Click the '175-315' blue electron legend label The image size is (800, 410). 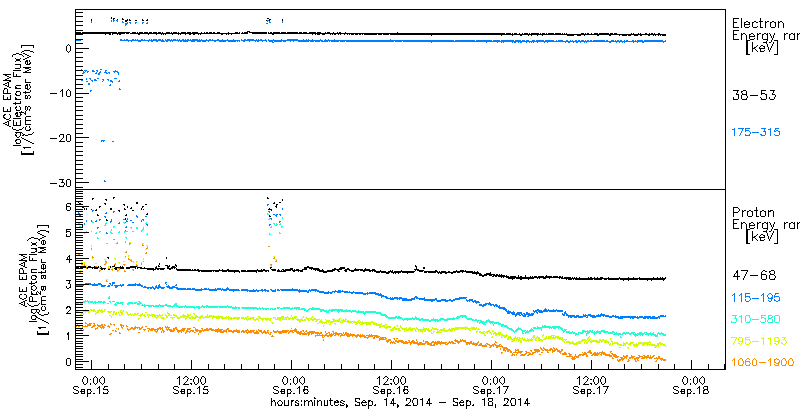[x=756, y=133]
